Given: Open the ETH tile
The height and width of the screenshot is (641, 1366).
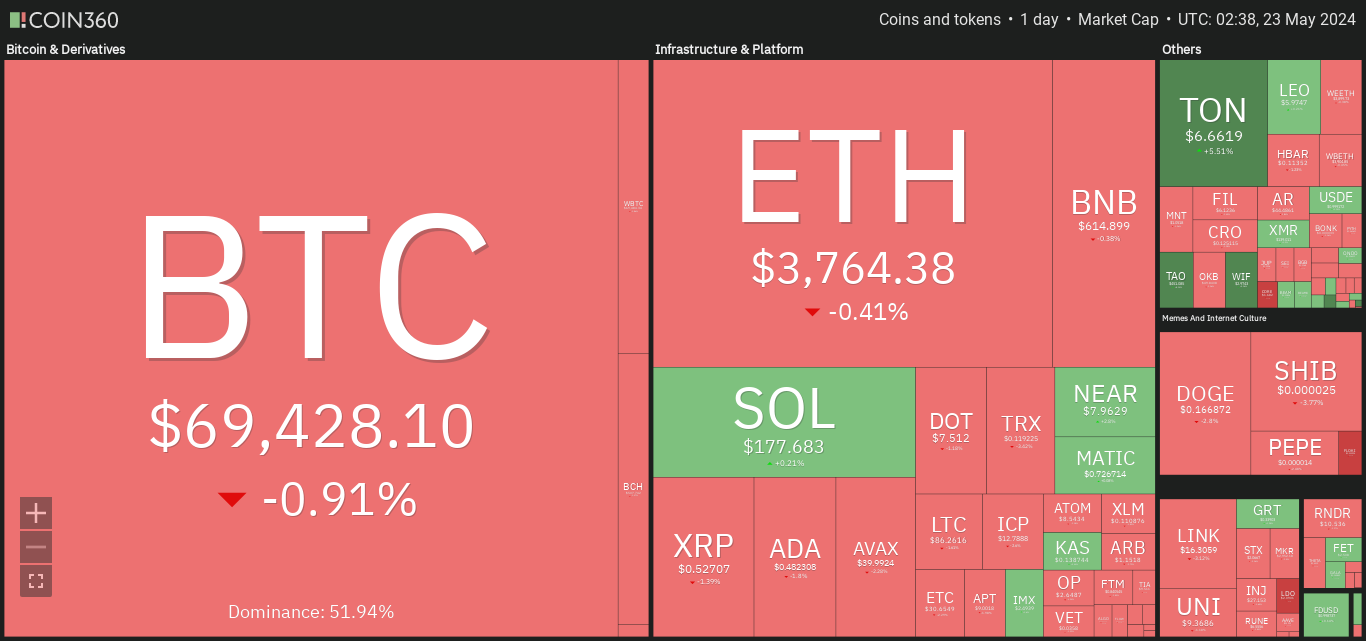Looking at the screenshot, I should coord(852,213).
